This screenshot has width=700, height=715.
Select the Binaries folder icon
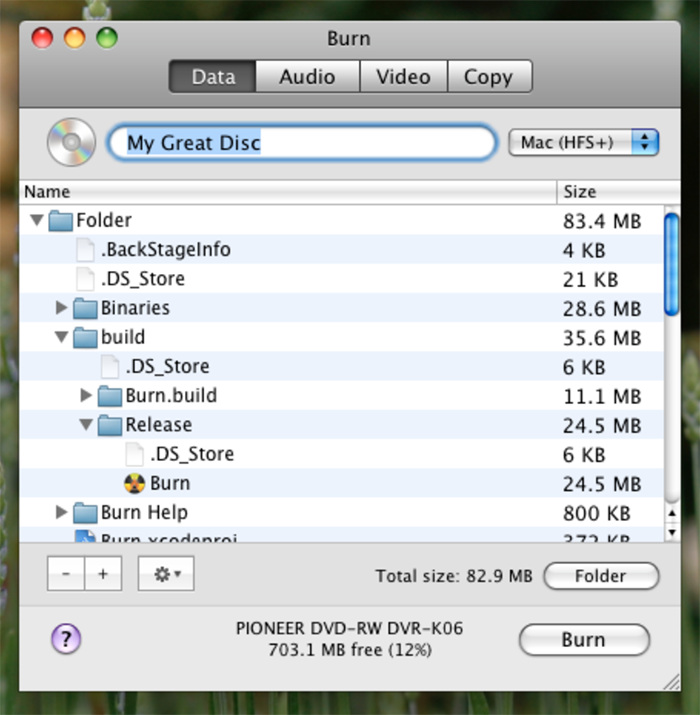click(85, 308)
